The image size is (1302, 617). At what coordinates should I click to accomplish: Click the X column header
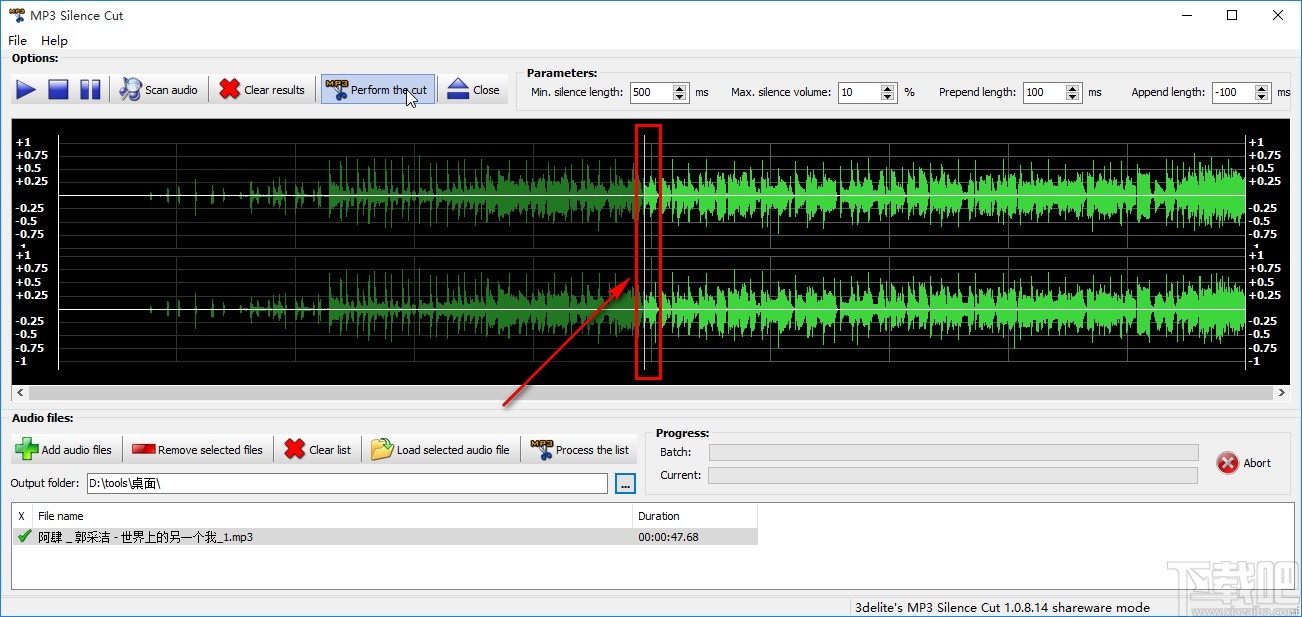tap(22, 516)
